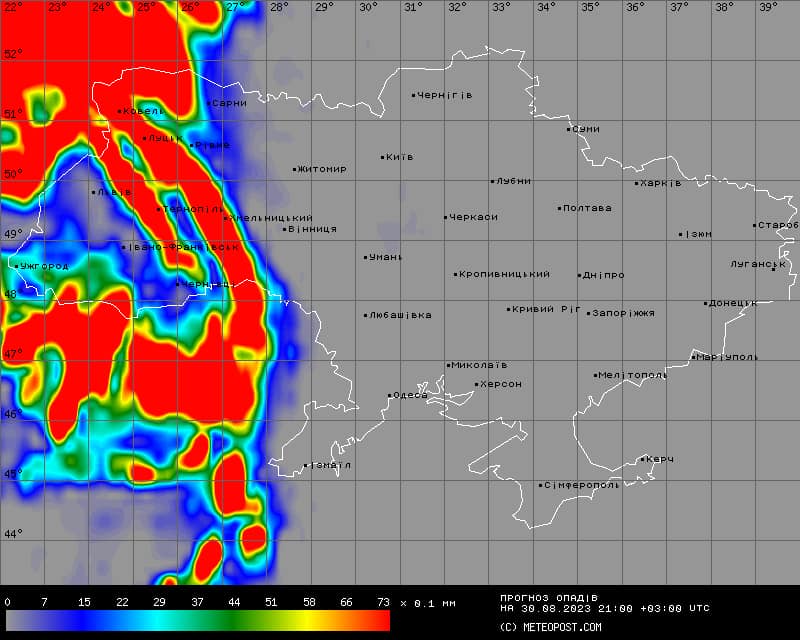
Task: Click the ПРОГНОЗ ОПАДІВ forecast title
Action: coord(549,598)
